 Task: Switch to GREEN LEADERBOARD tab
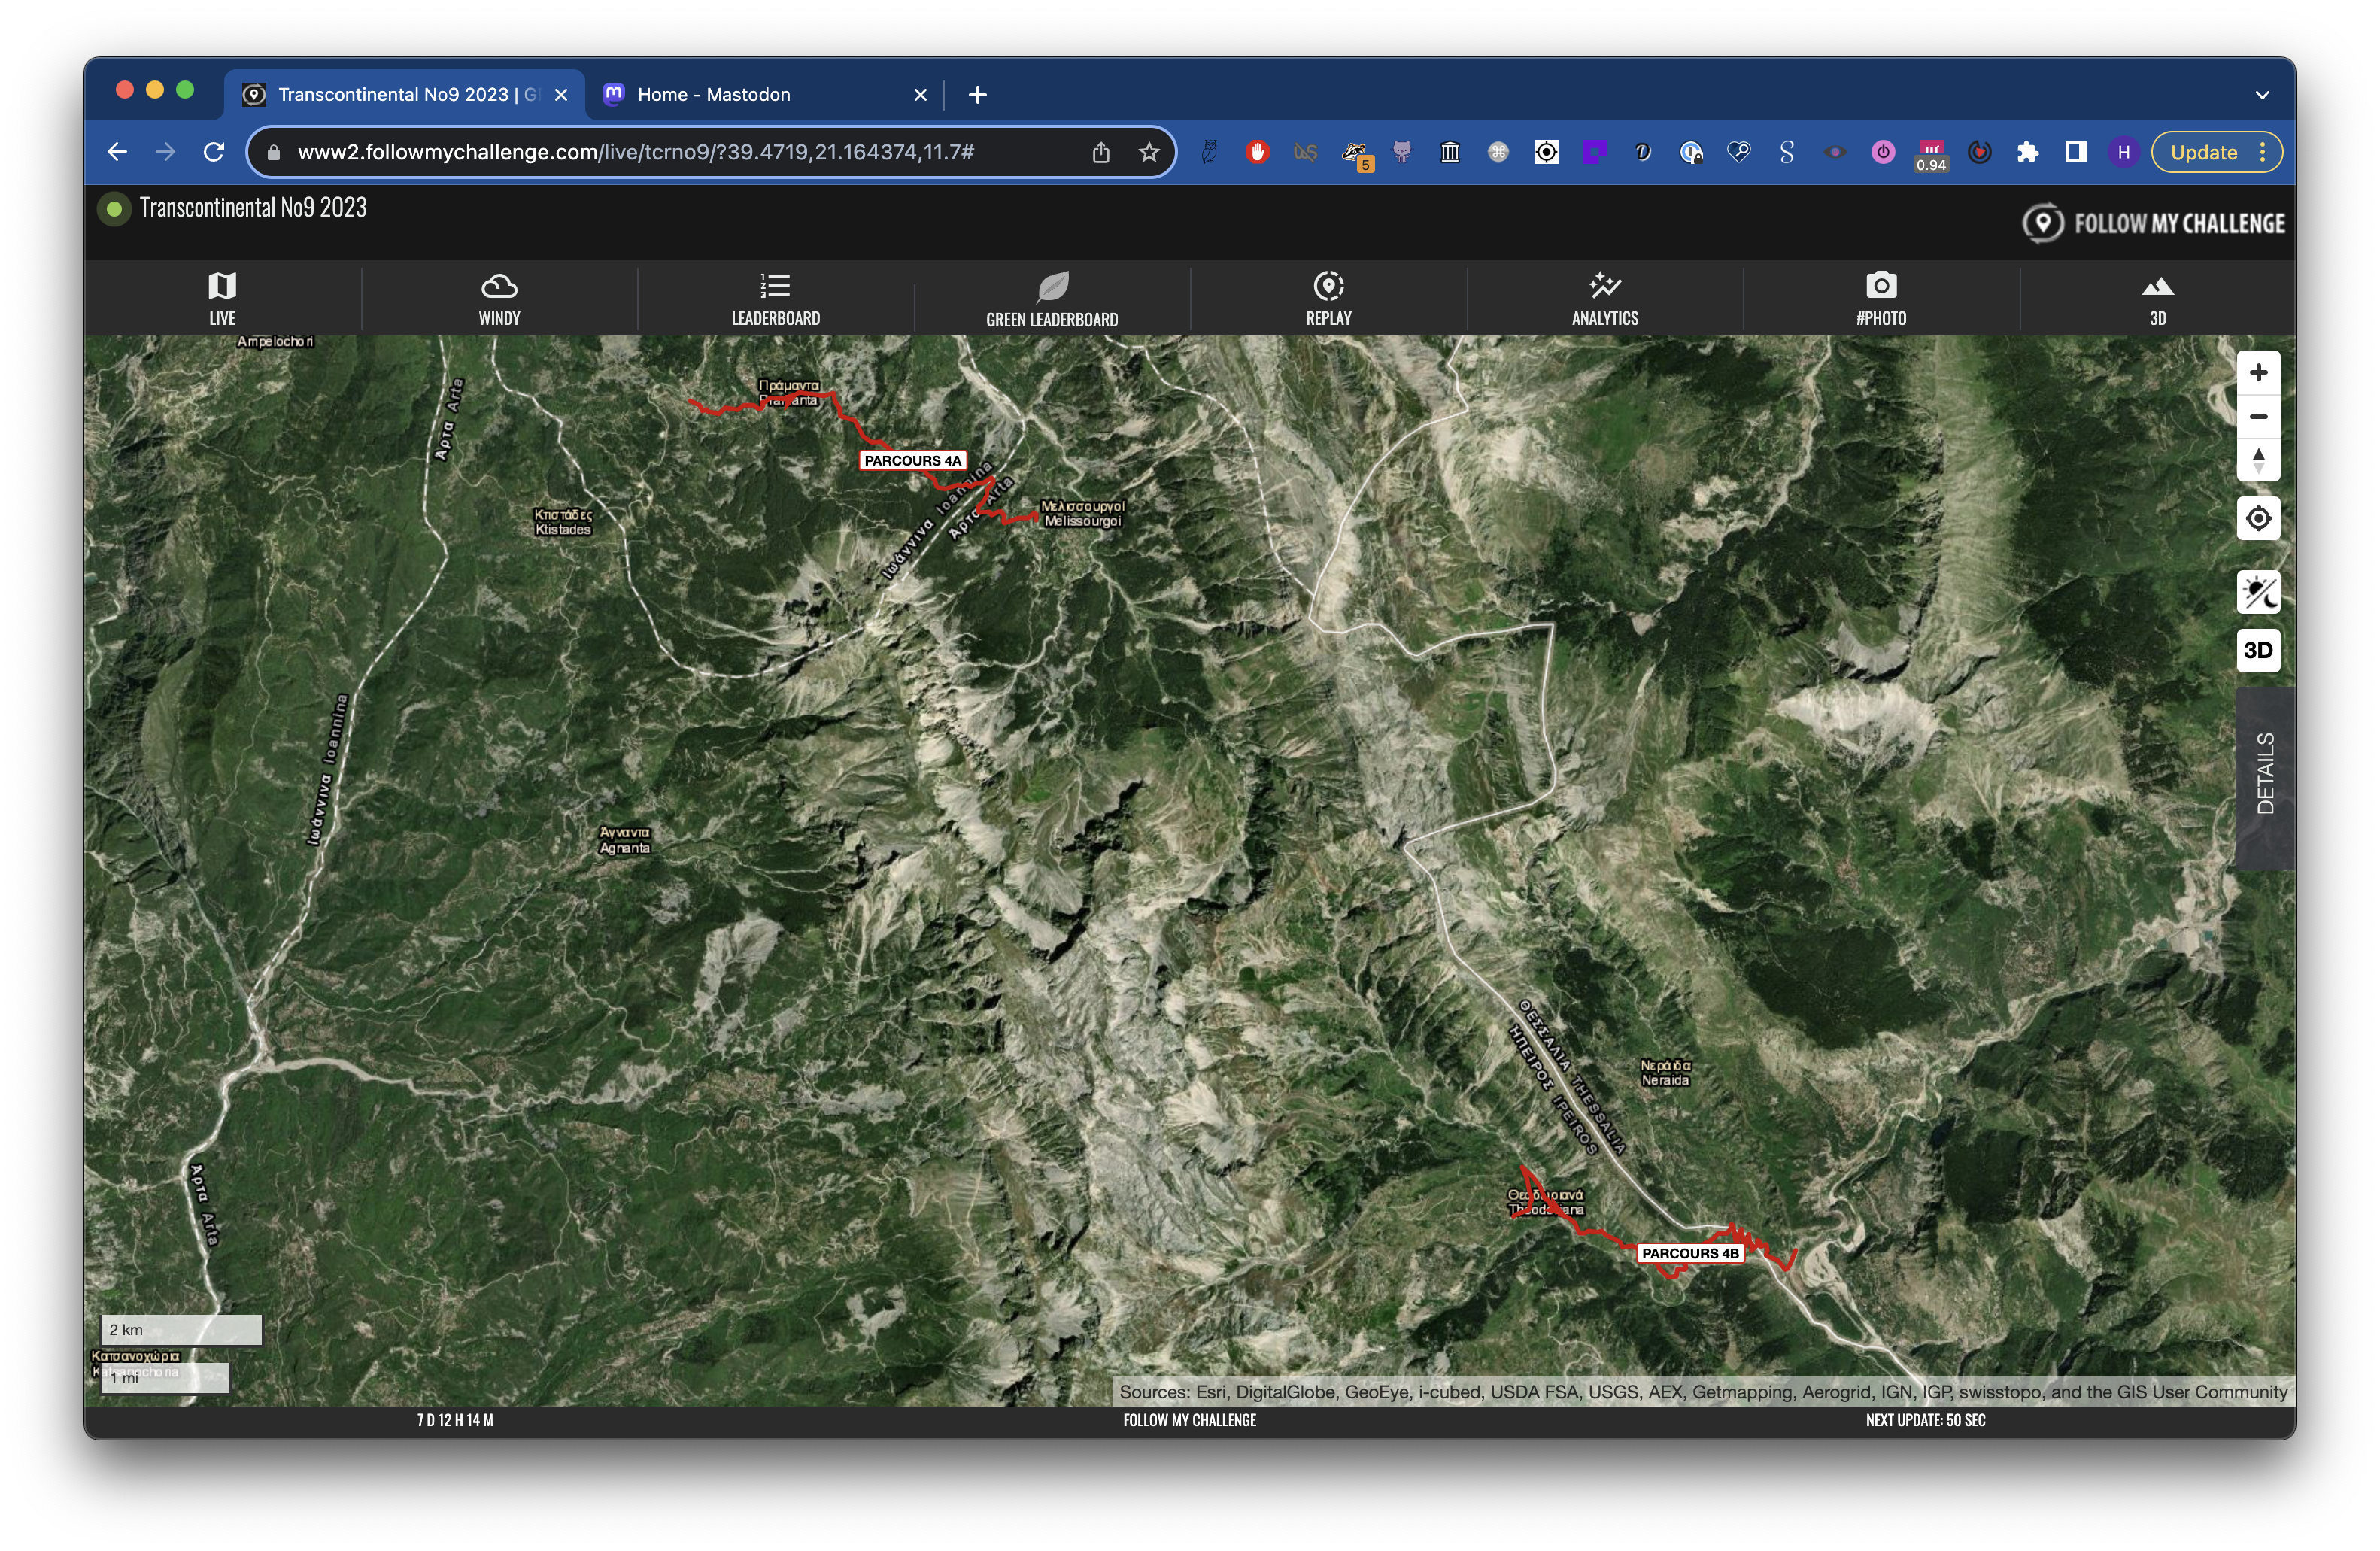click(x=1052, y=298)
